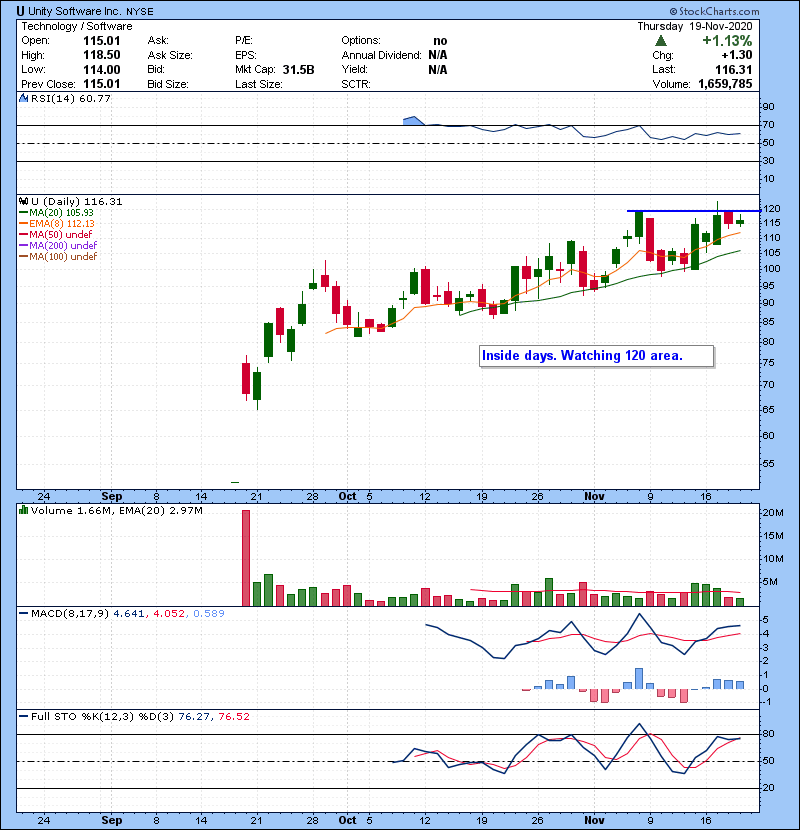Click the 55 tick on the price axis

pyautogui.click(x=768, y=464)
